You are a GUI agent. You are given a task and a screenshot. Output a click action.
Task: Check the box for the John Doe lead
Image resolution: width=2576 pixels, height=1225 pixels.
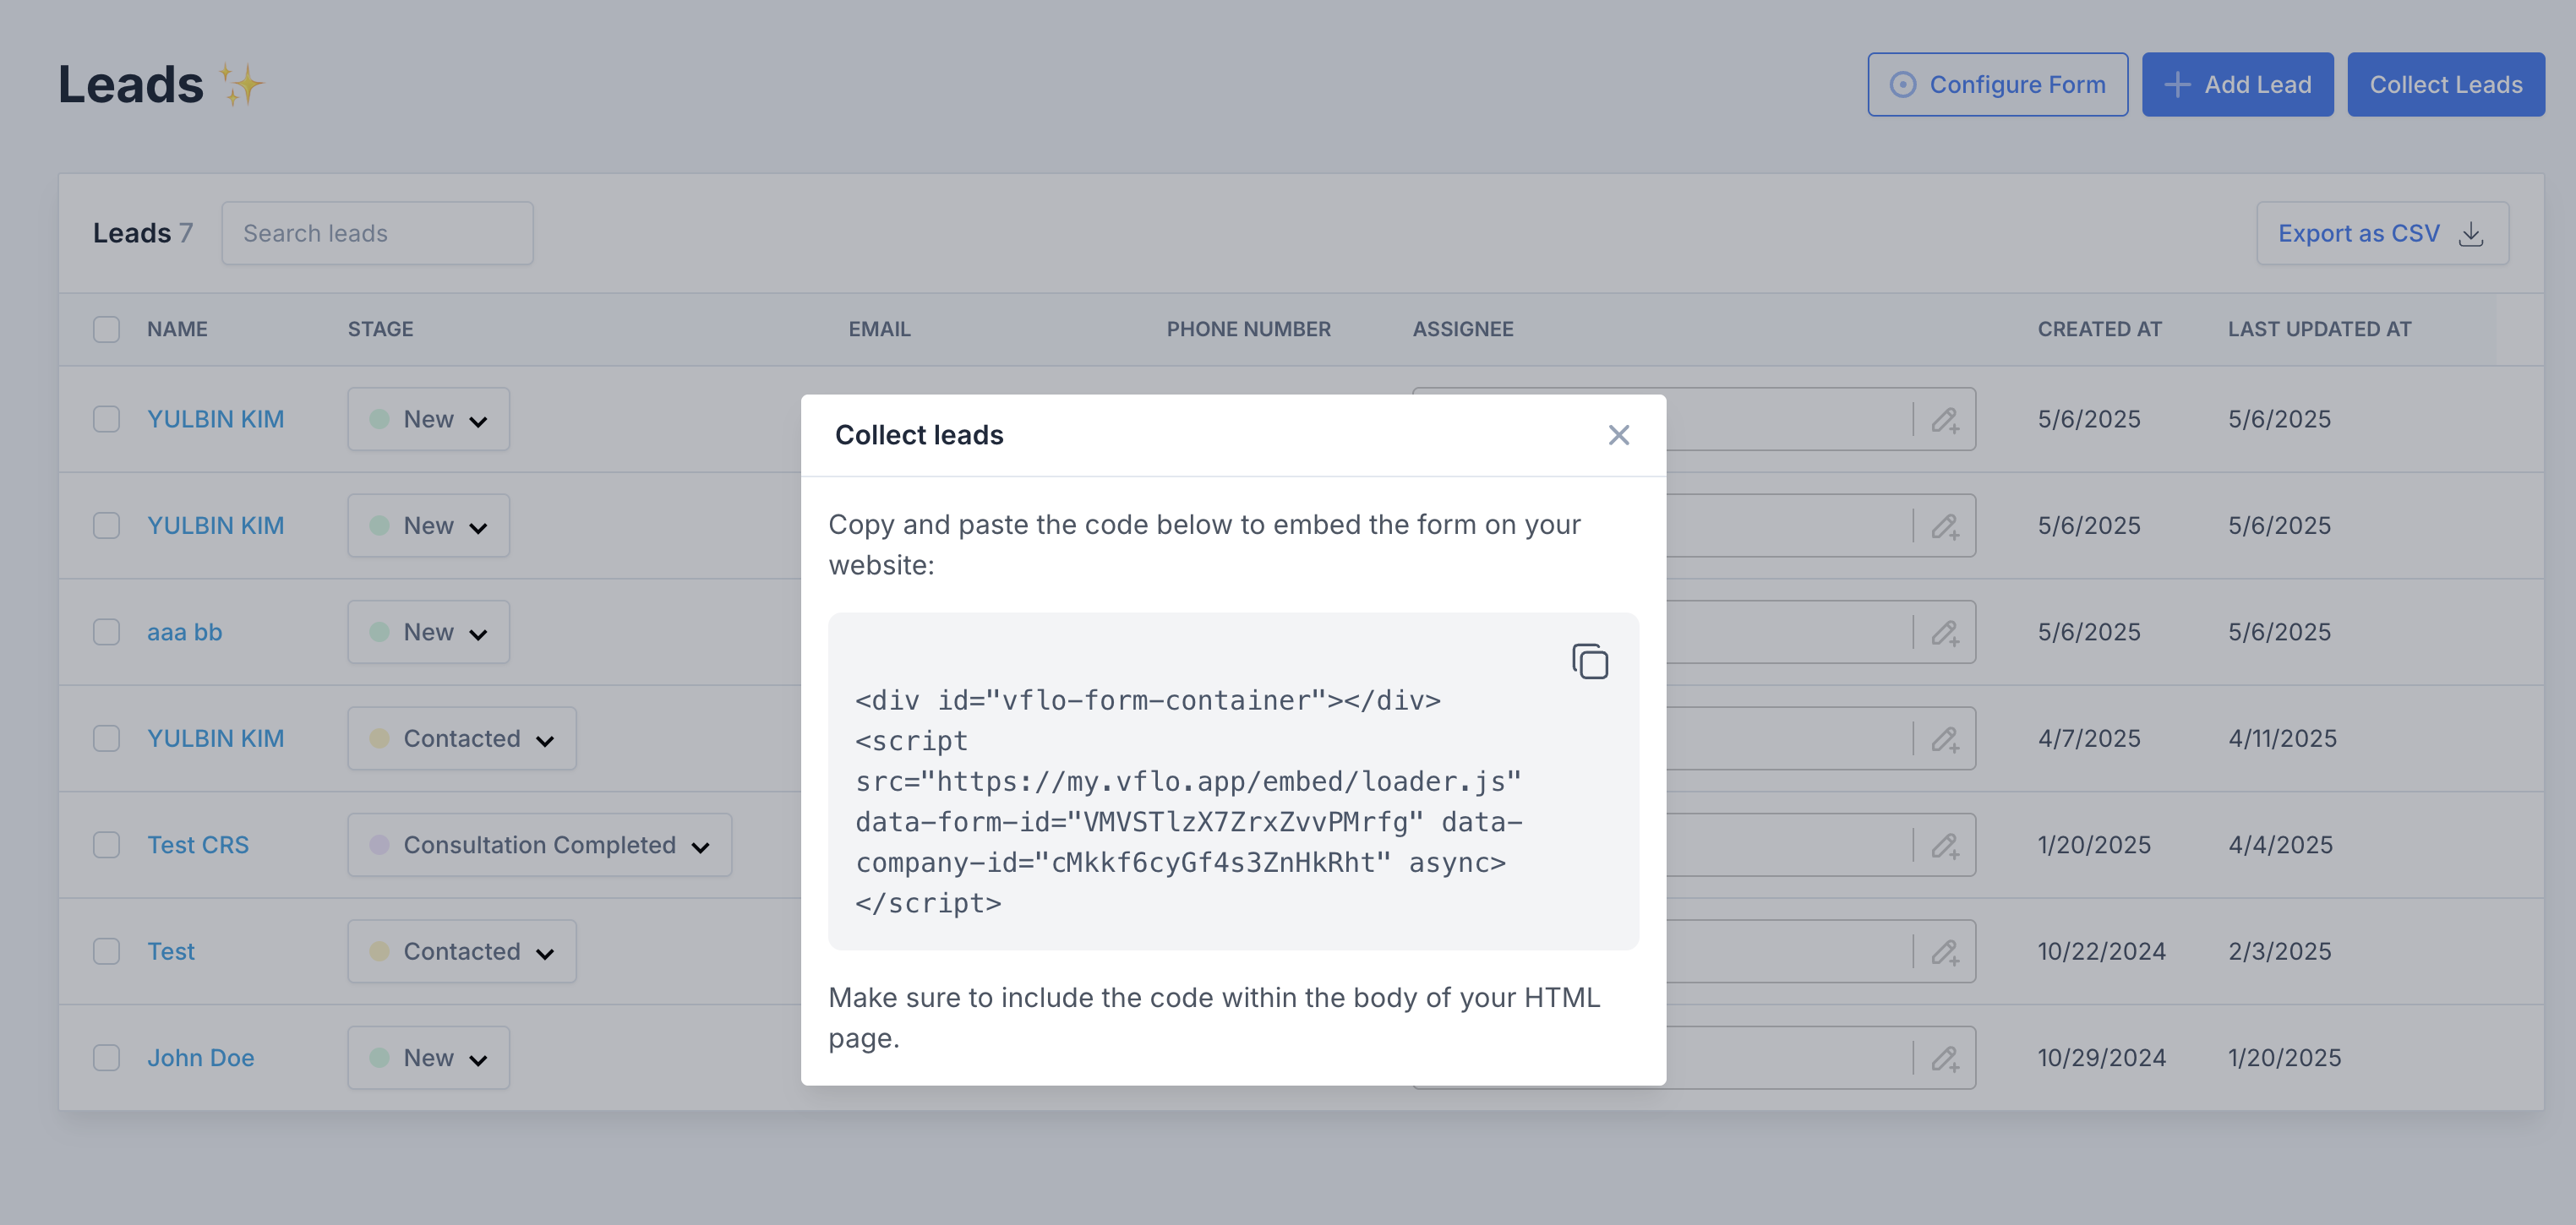pyautogui.click(x=106, y=1058)
